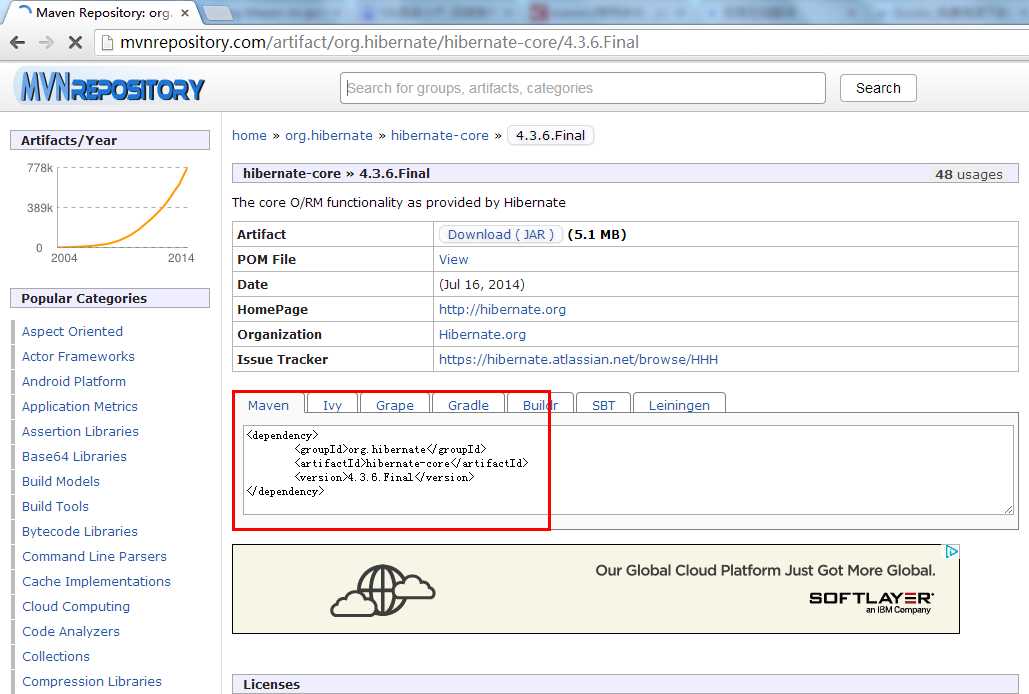
Task: Download the JAR artifact
Action: point(501,235)
